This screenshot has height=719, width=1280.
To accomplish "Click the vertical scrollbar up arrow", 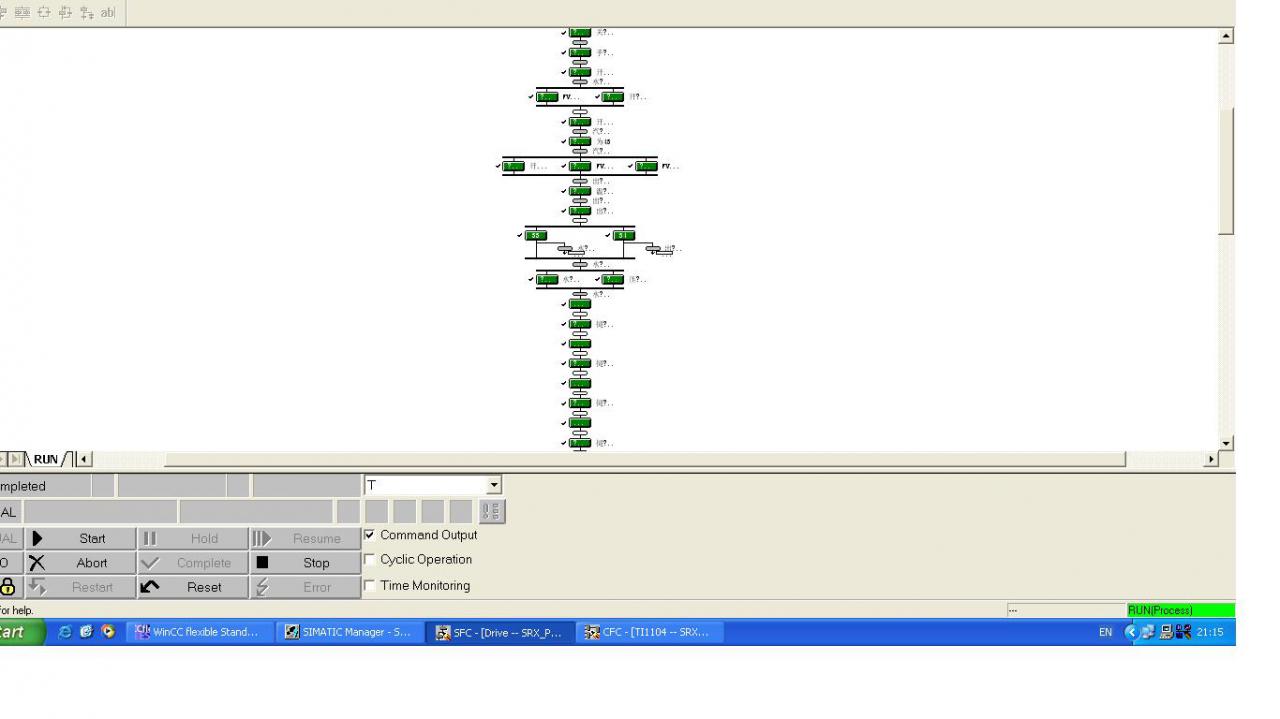I will [x=1226, y=36].
